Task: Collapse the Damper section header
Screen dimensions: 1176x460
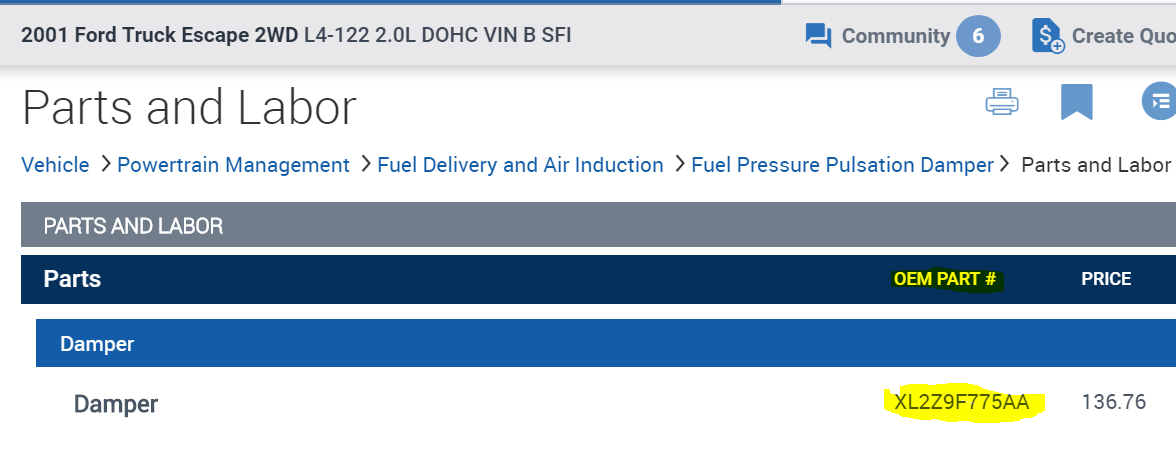Action: pos(97,344)
